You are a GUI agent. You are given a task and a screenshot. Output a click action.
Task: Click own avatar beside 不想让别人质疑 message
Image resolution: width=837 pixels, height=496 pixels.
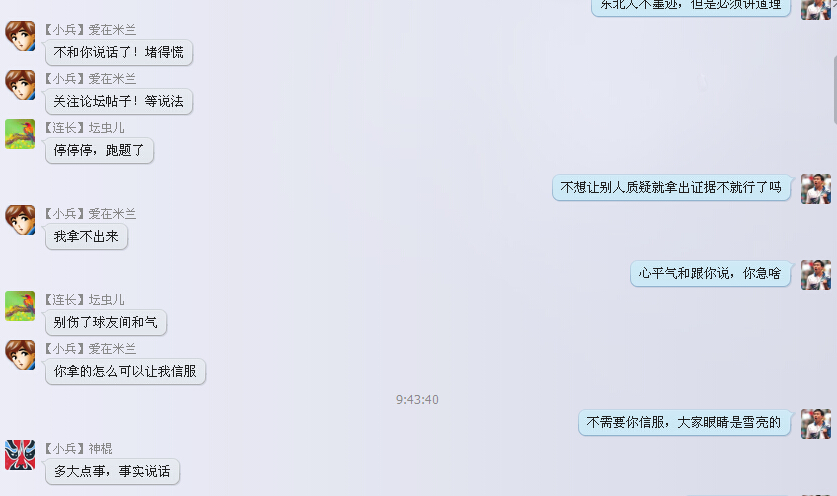click(816, 189)
